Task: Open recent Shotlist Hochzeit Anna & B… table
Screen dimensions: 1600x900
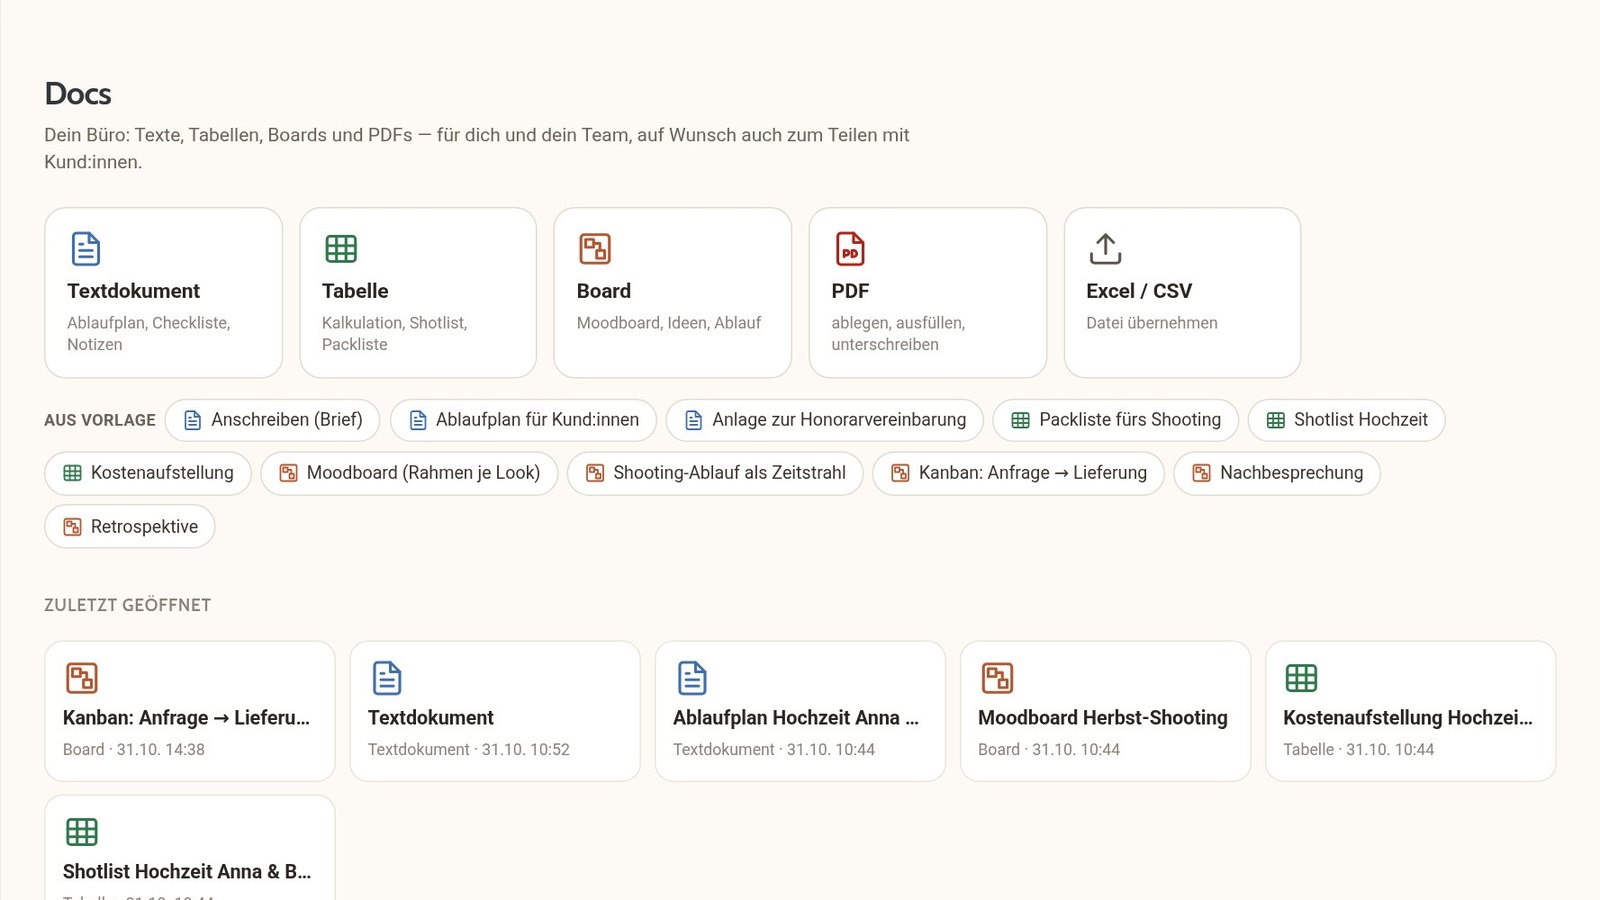Action: tap(190, 848)
